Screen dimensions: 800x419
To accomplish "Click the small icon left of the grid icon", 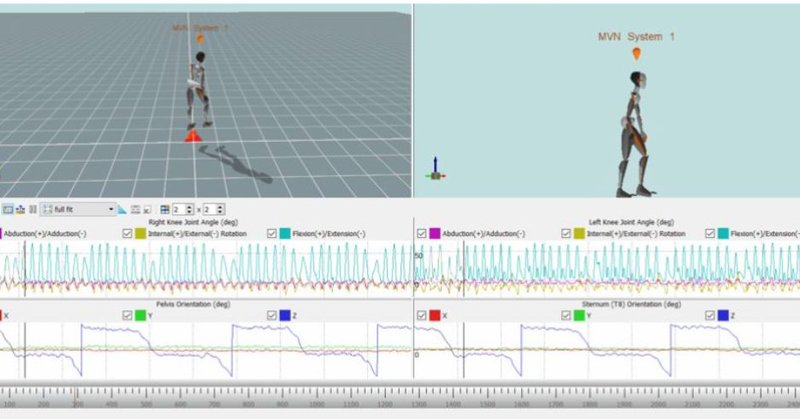I will 147,209.
